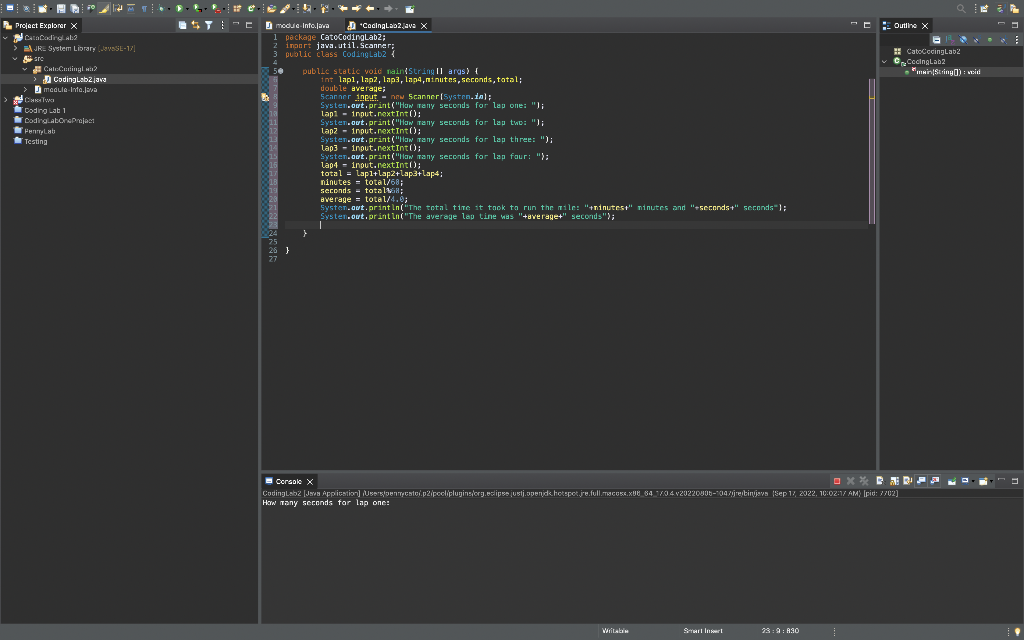Toggle Show Console on standard error
This screenshot has height=640, width=1024.
click(x=935, y=481)
